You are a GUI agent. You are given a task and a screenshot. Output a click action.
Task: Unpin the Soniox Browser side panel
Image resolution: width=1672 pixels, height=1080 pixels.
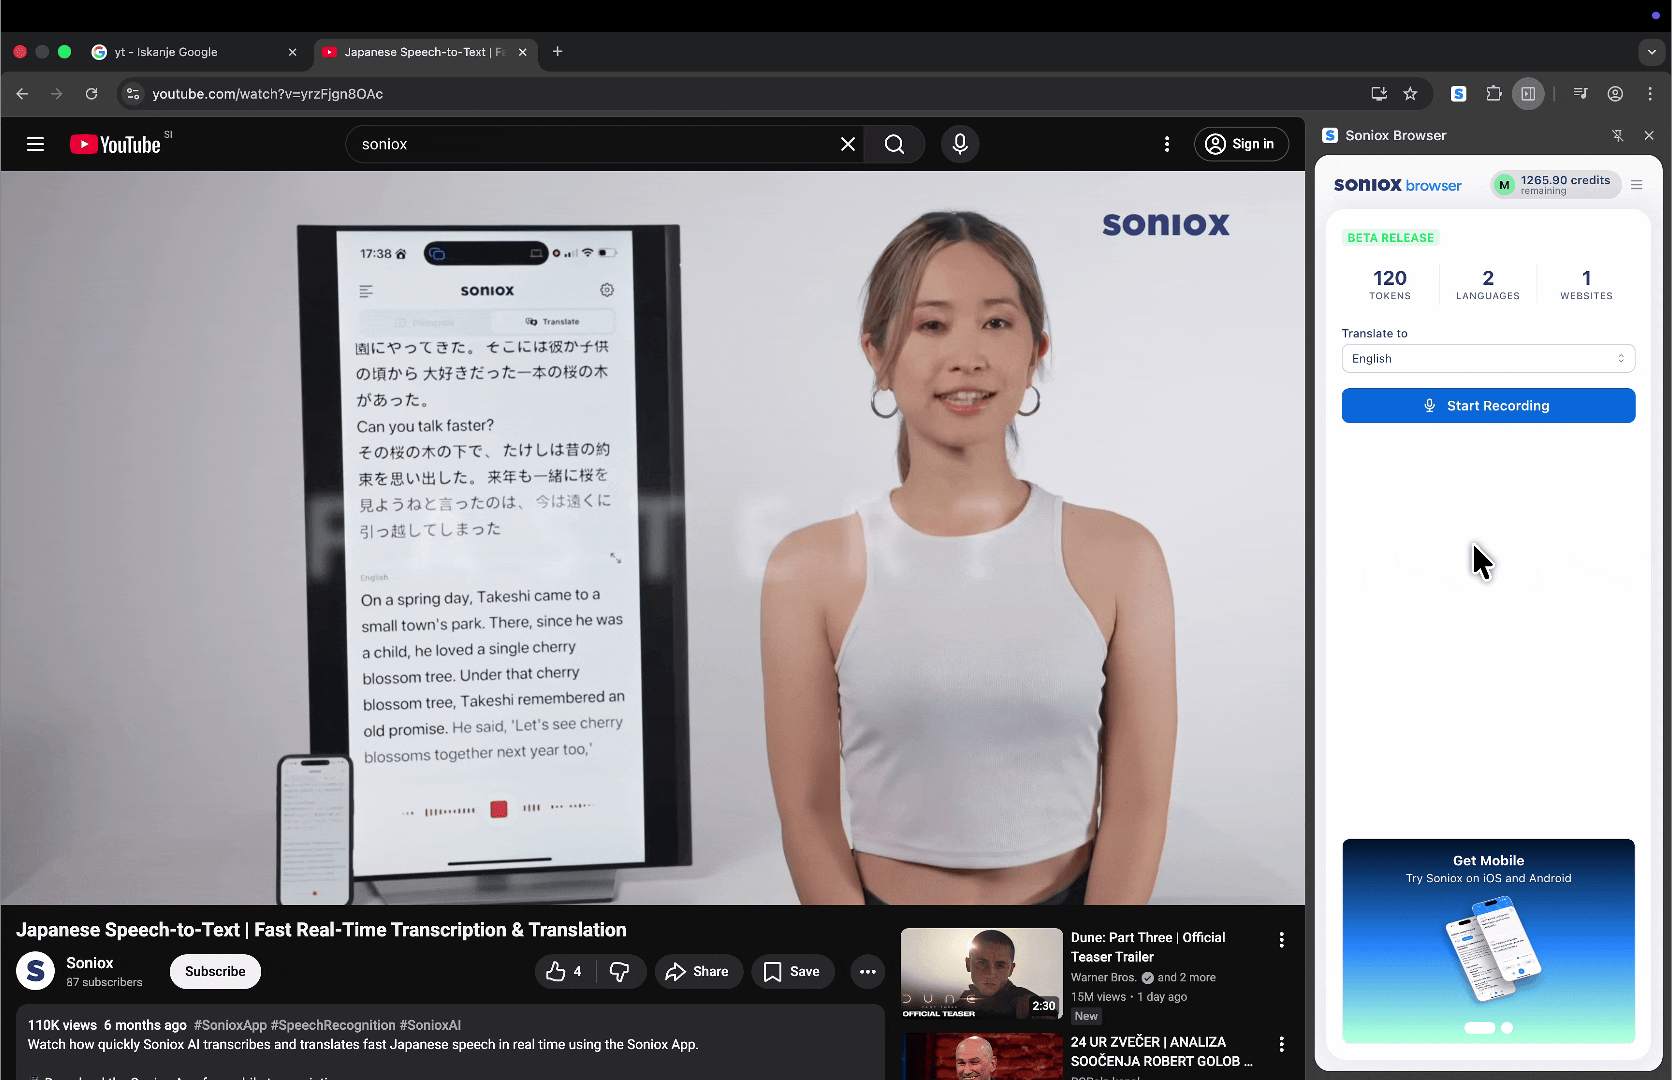[x=1617, y=135]
